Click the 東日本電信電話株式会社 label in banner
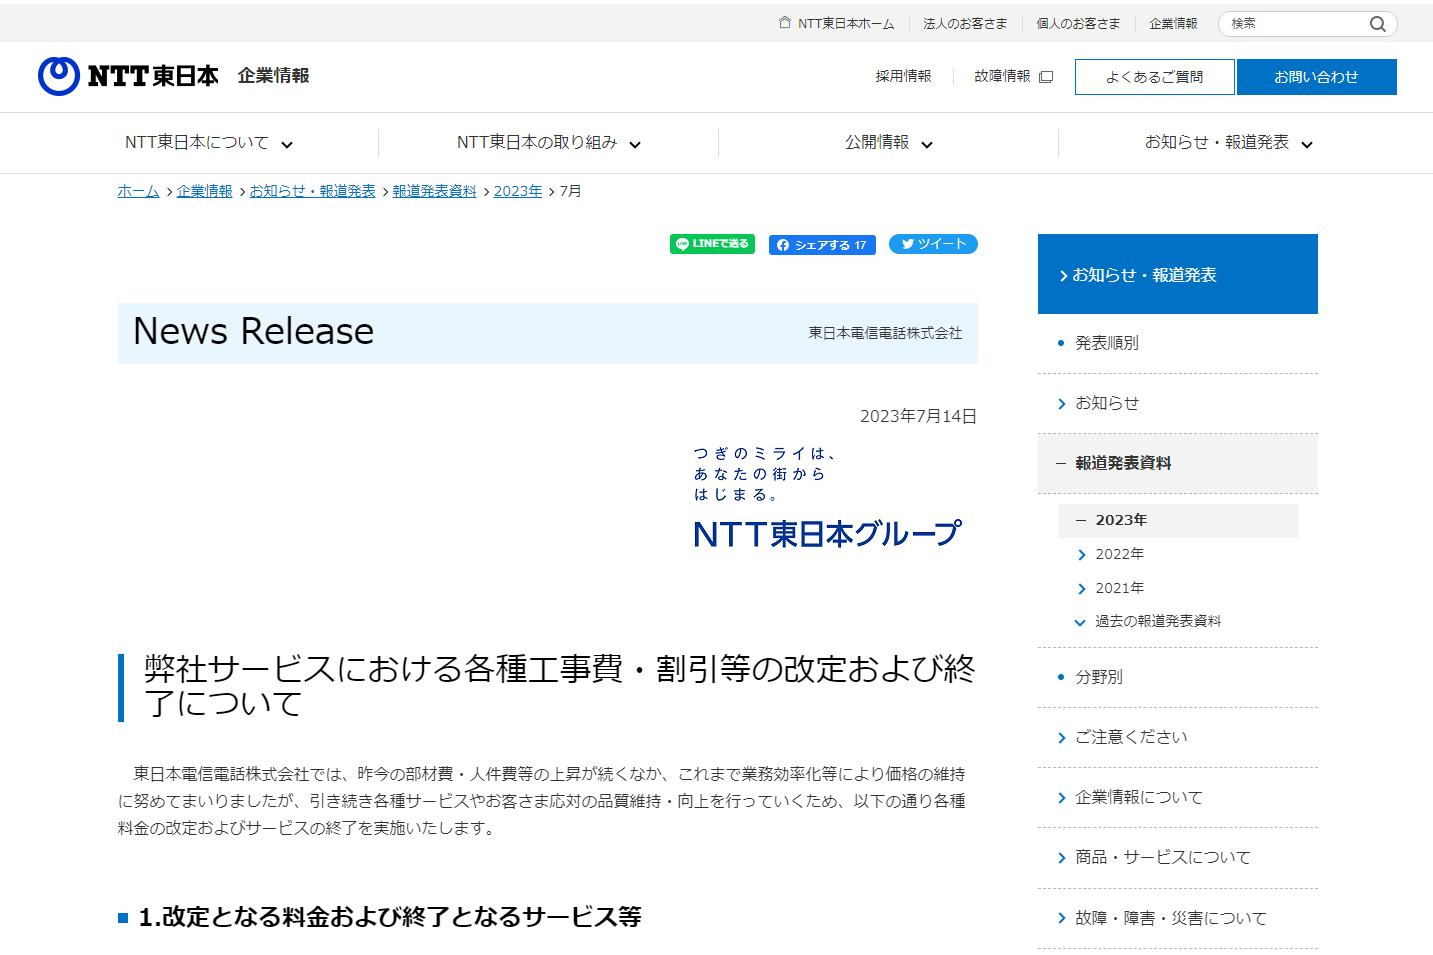The width and height of the screenshot is (1433, 955). (x=885, y=333)
